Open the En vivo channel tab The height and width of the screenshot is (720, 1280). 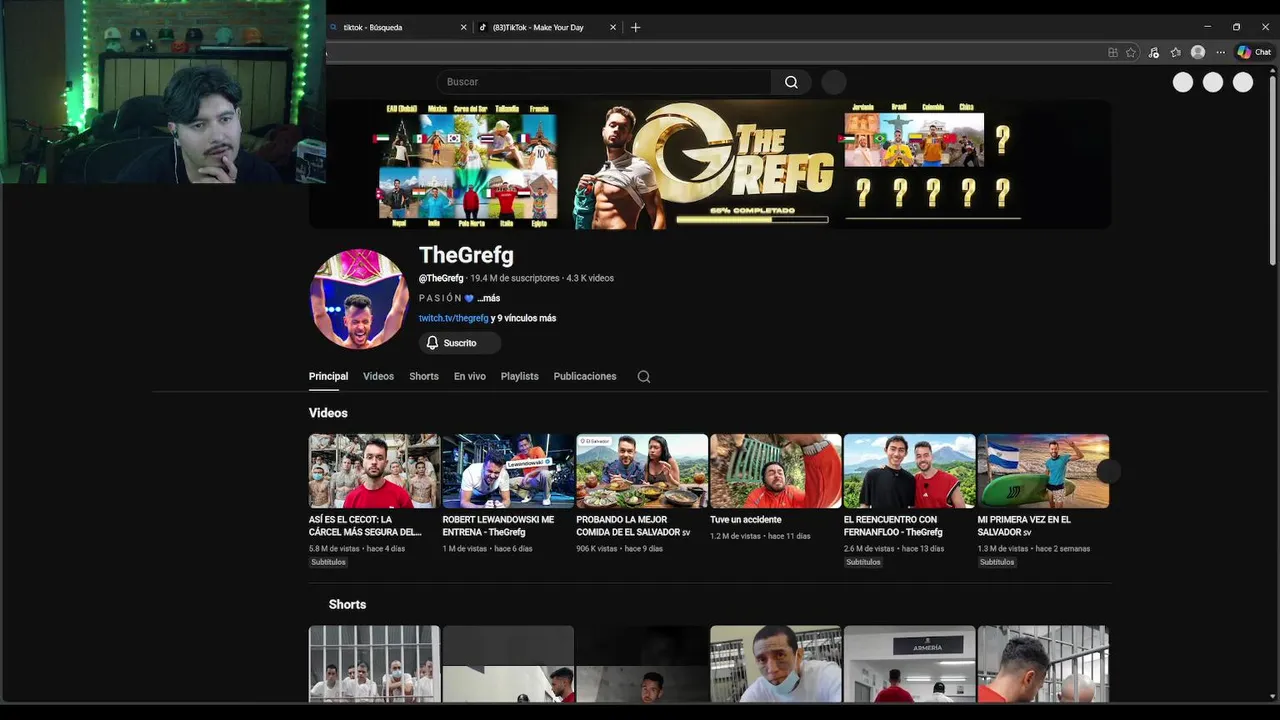pos(470,376)
